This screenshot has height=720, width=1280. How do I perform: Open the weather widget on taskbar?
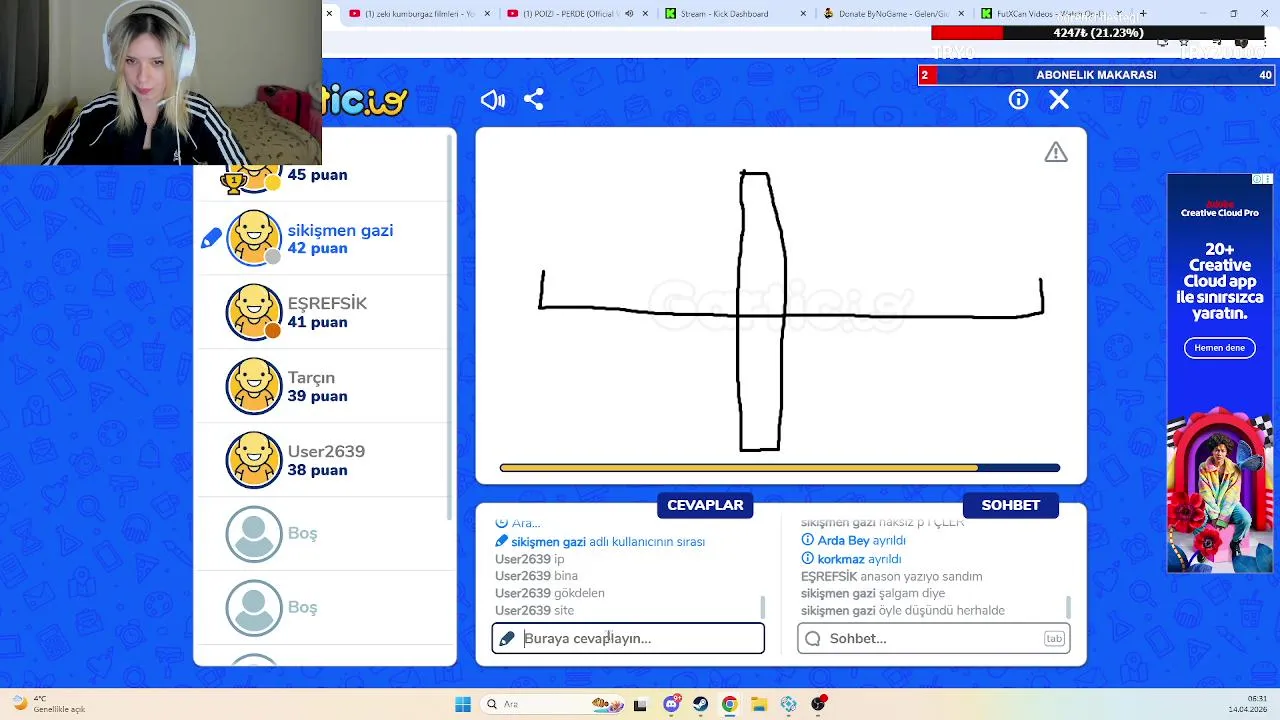[x=50, y=704]
